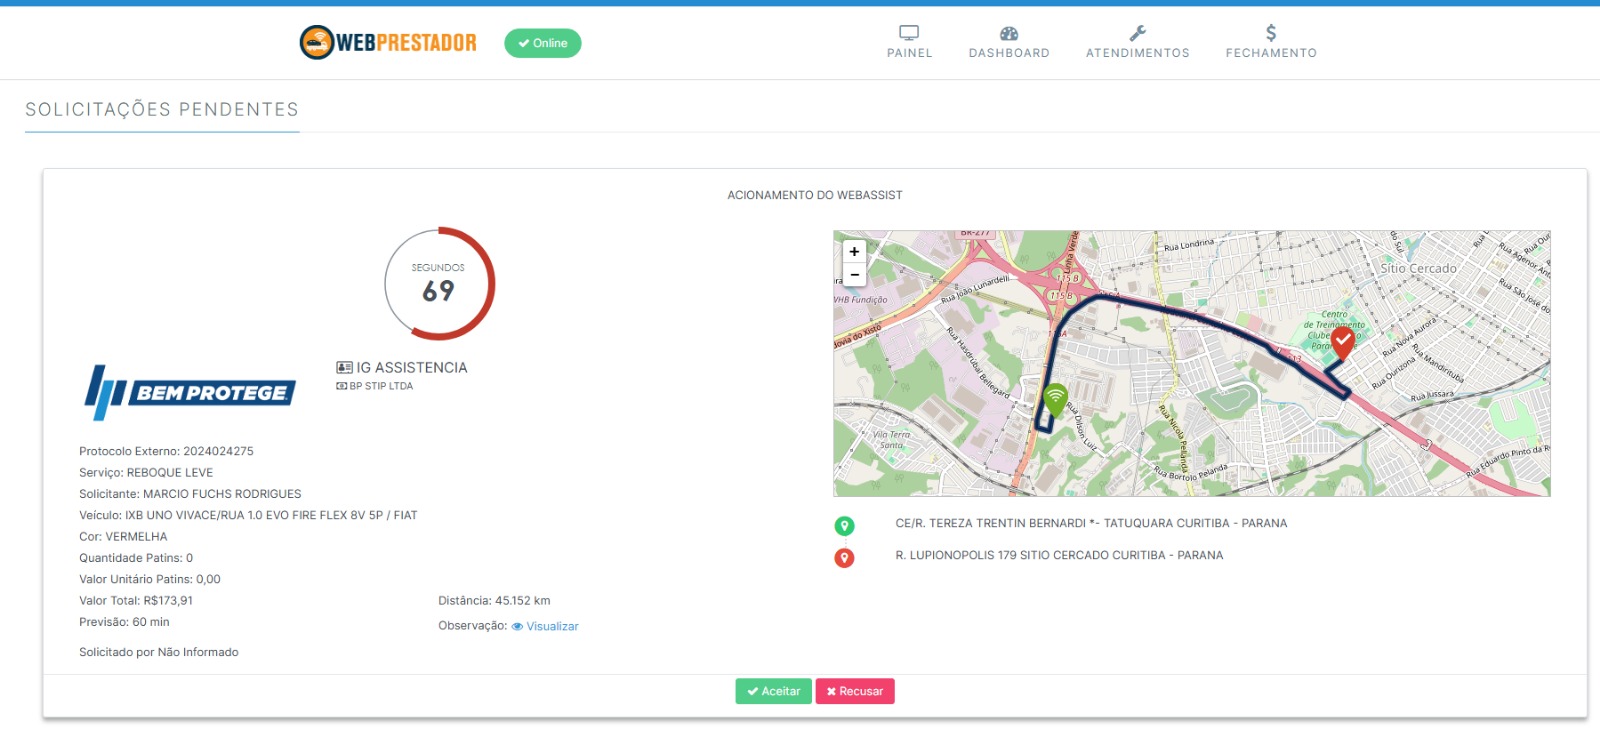Click the WebPrestador logo
1600x729 pixels.
(x=388, y=42)
